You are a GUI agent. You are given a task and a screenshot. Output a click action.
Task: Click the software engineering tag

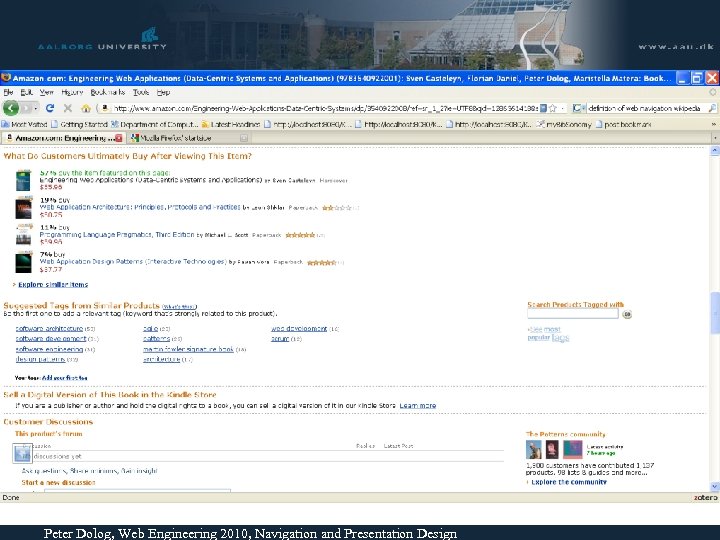click(x=49, y=349)
